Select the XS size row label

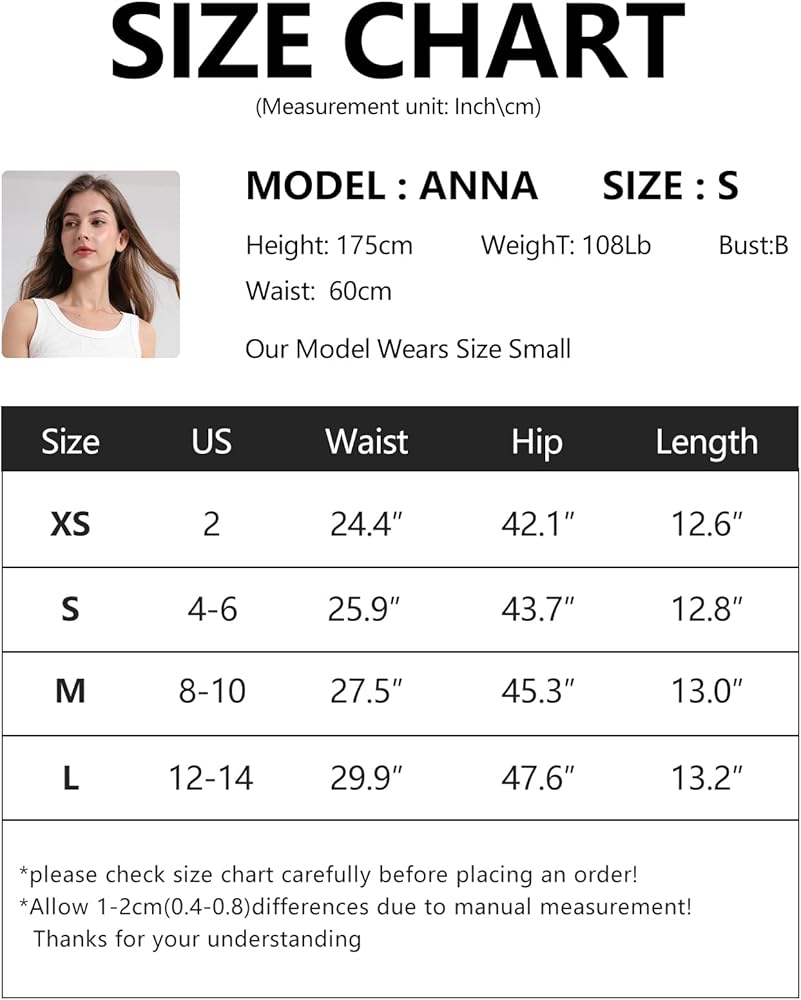point(70,523)
